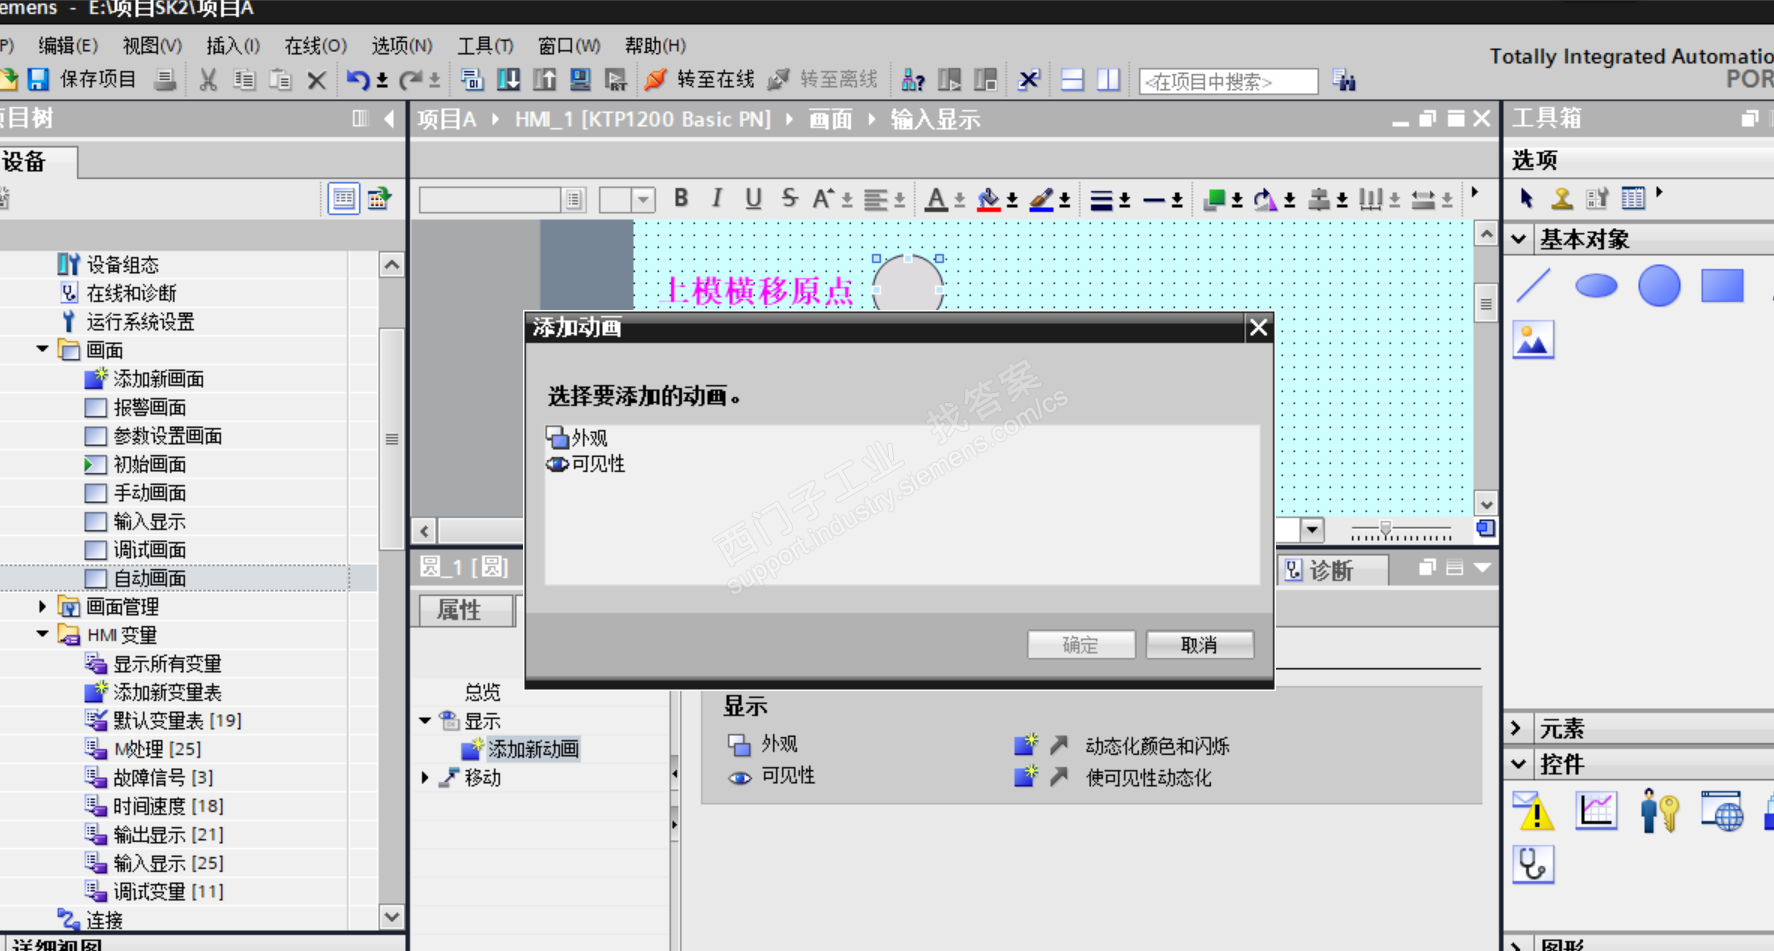Click Dynamize colors and flashing (动态化颜色和闪烁) link
The image size is (1774, 951).
pos(1156,746)
